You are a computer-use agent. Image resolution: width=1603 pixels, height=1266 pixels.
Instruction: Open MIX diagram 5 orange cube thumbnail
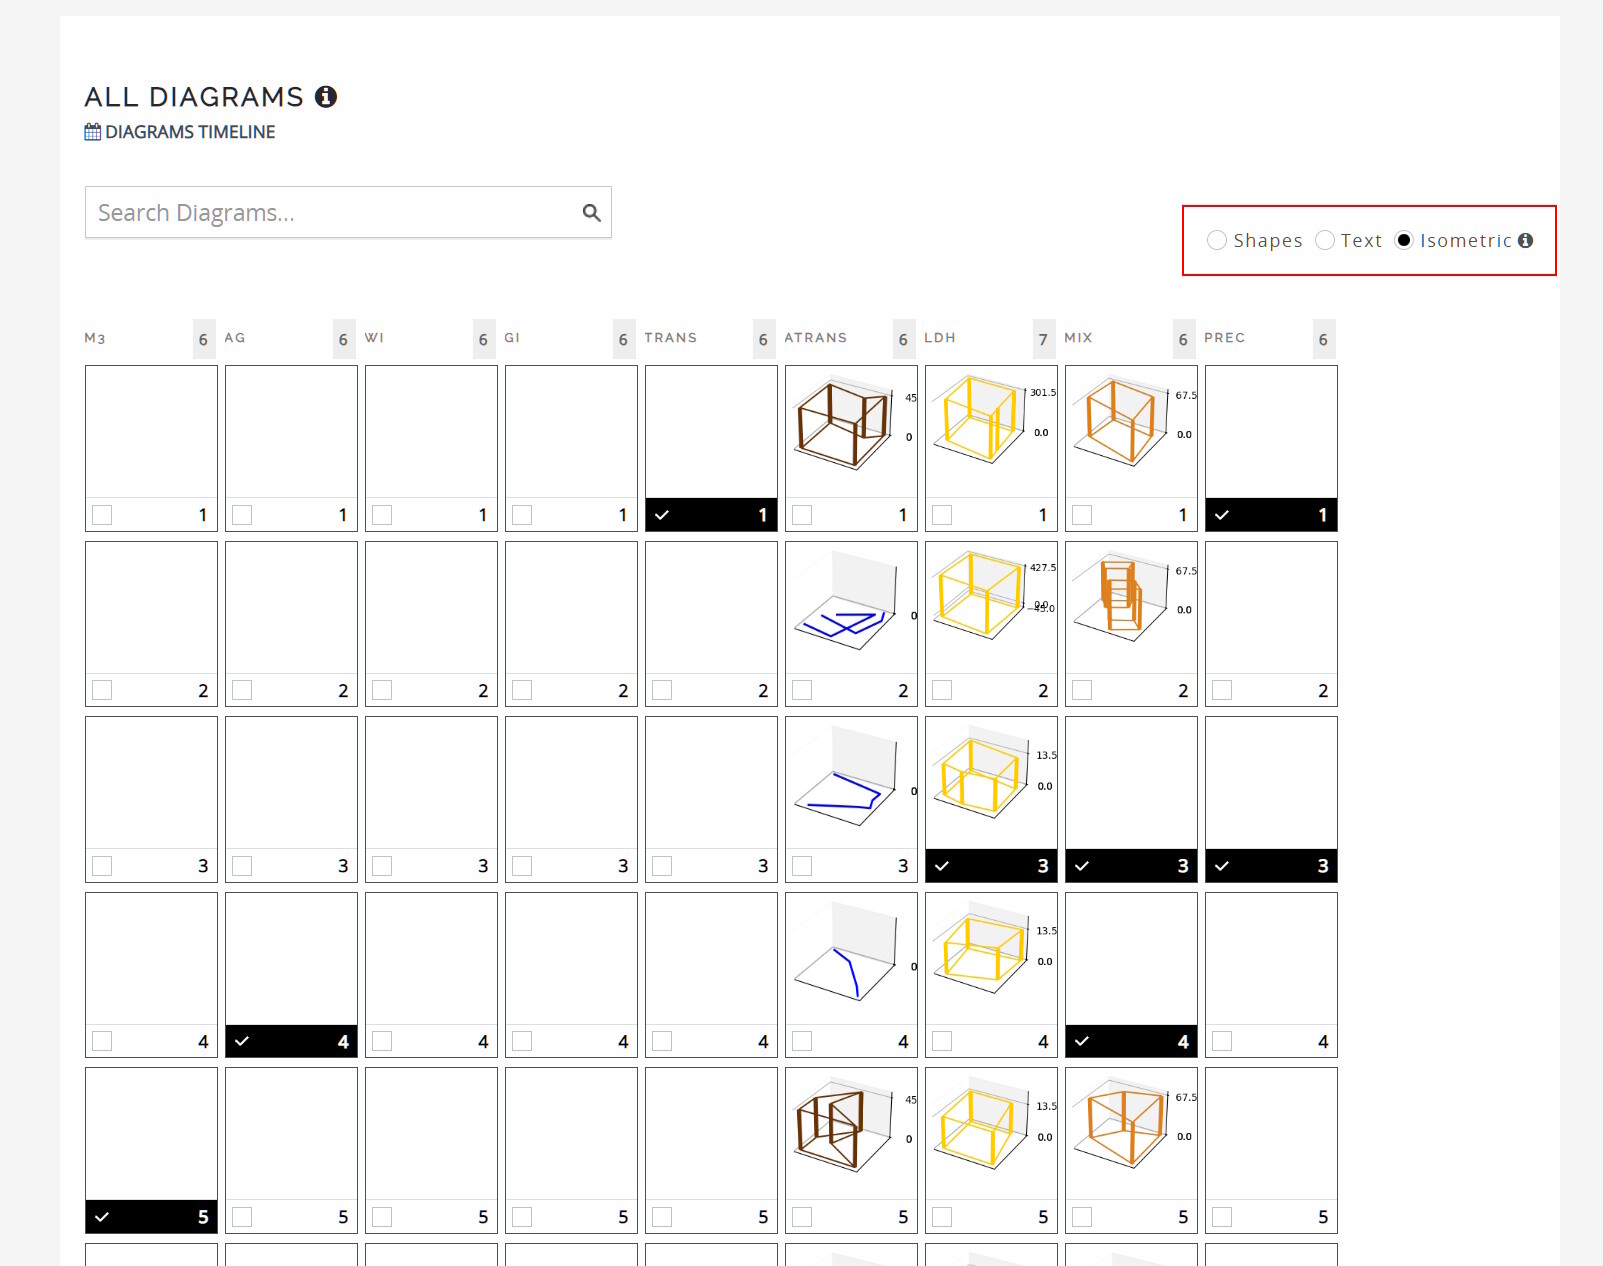coord(1131,1134)
